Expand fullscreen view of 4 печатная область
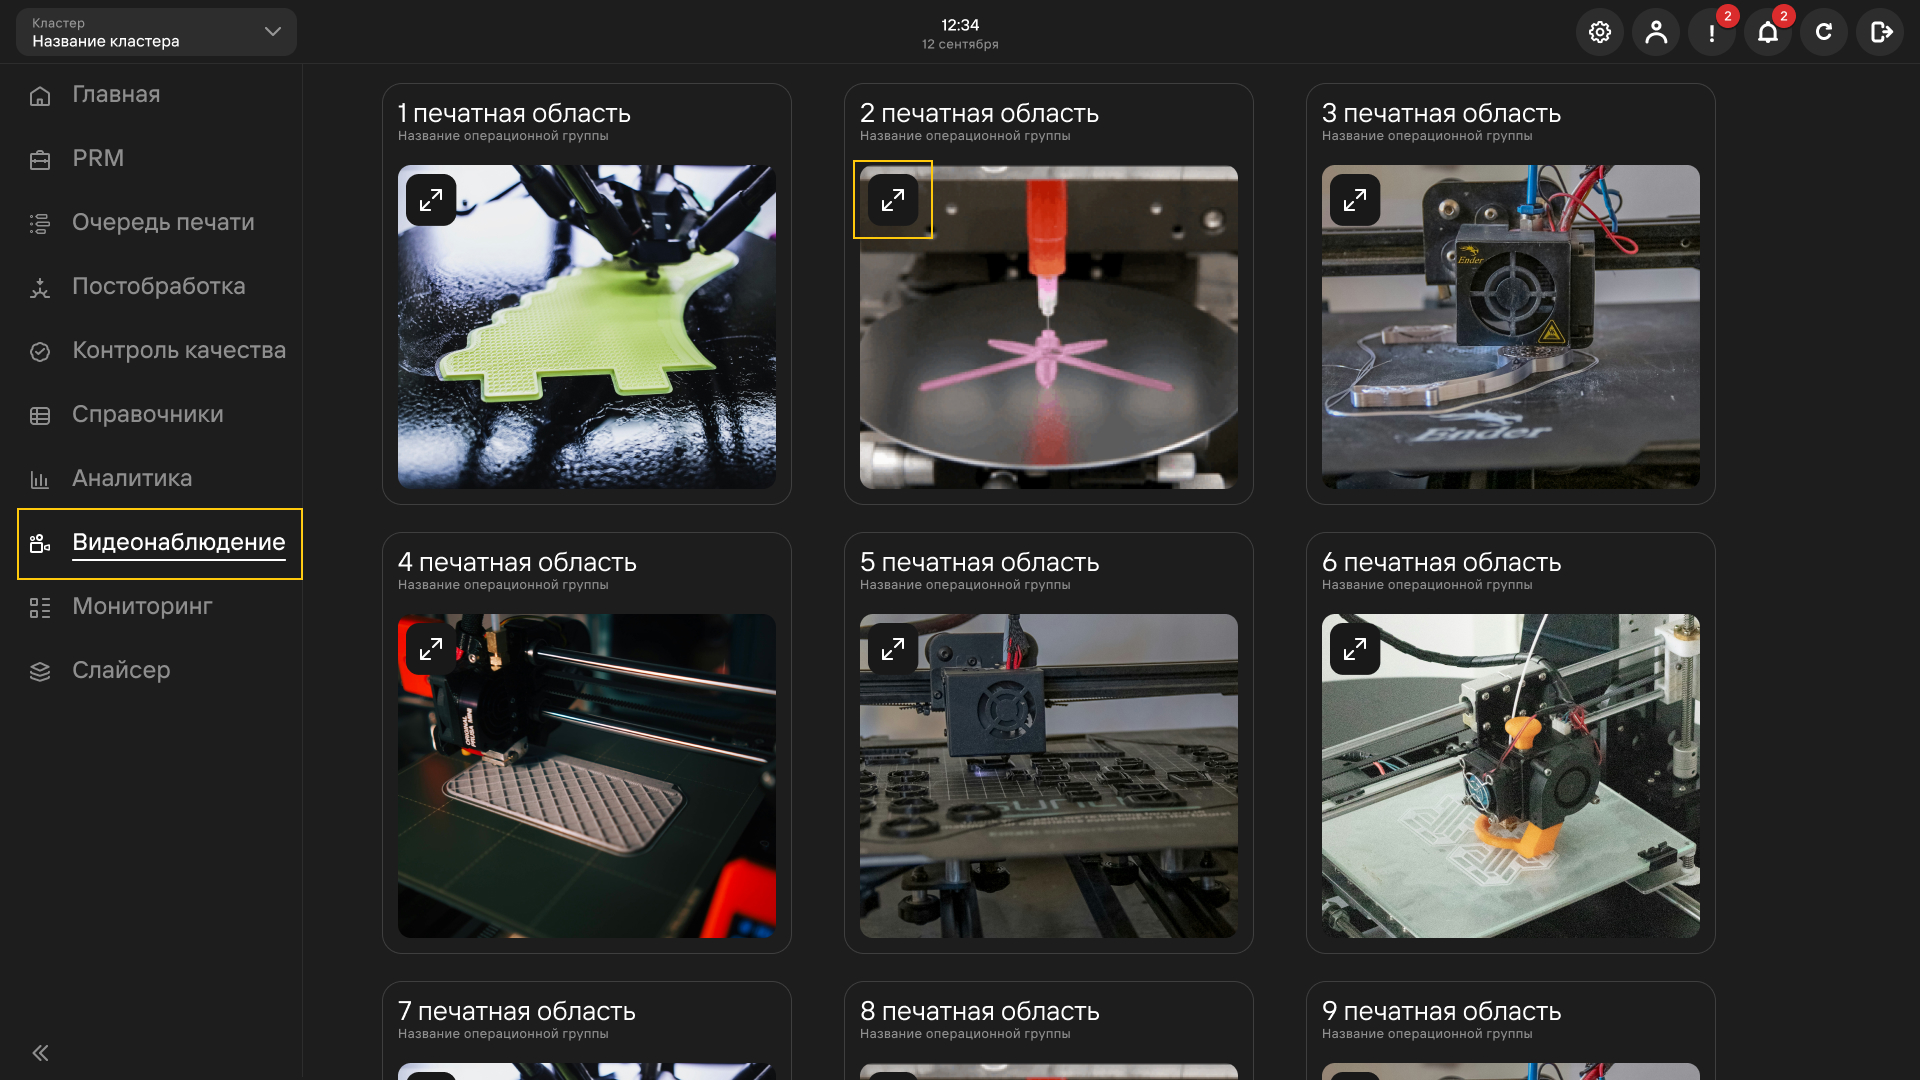 431,649
